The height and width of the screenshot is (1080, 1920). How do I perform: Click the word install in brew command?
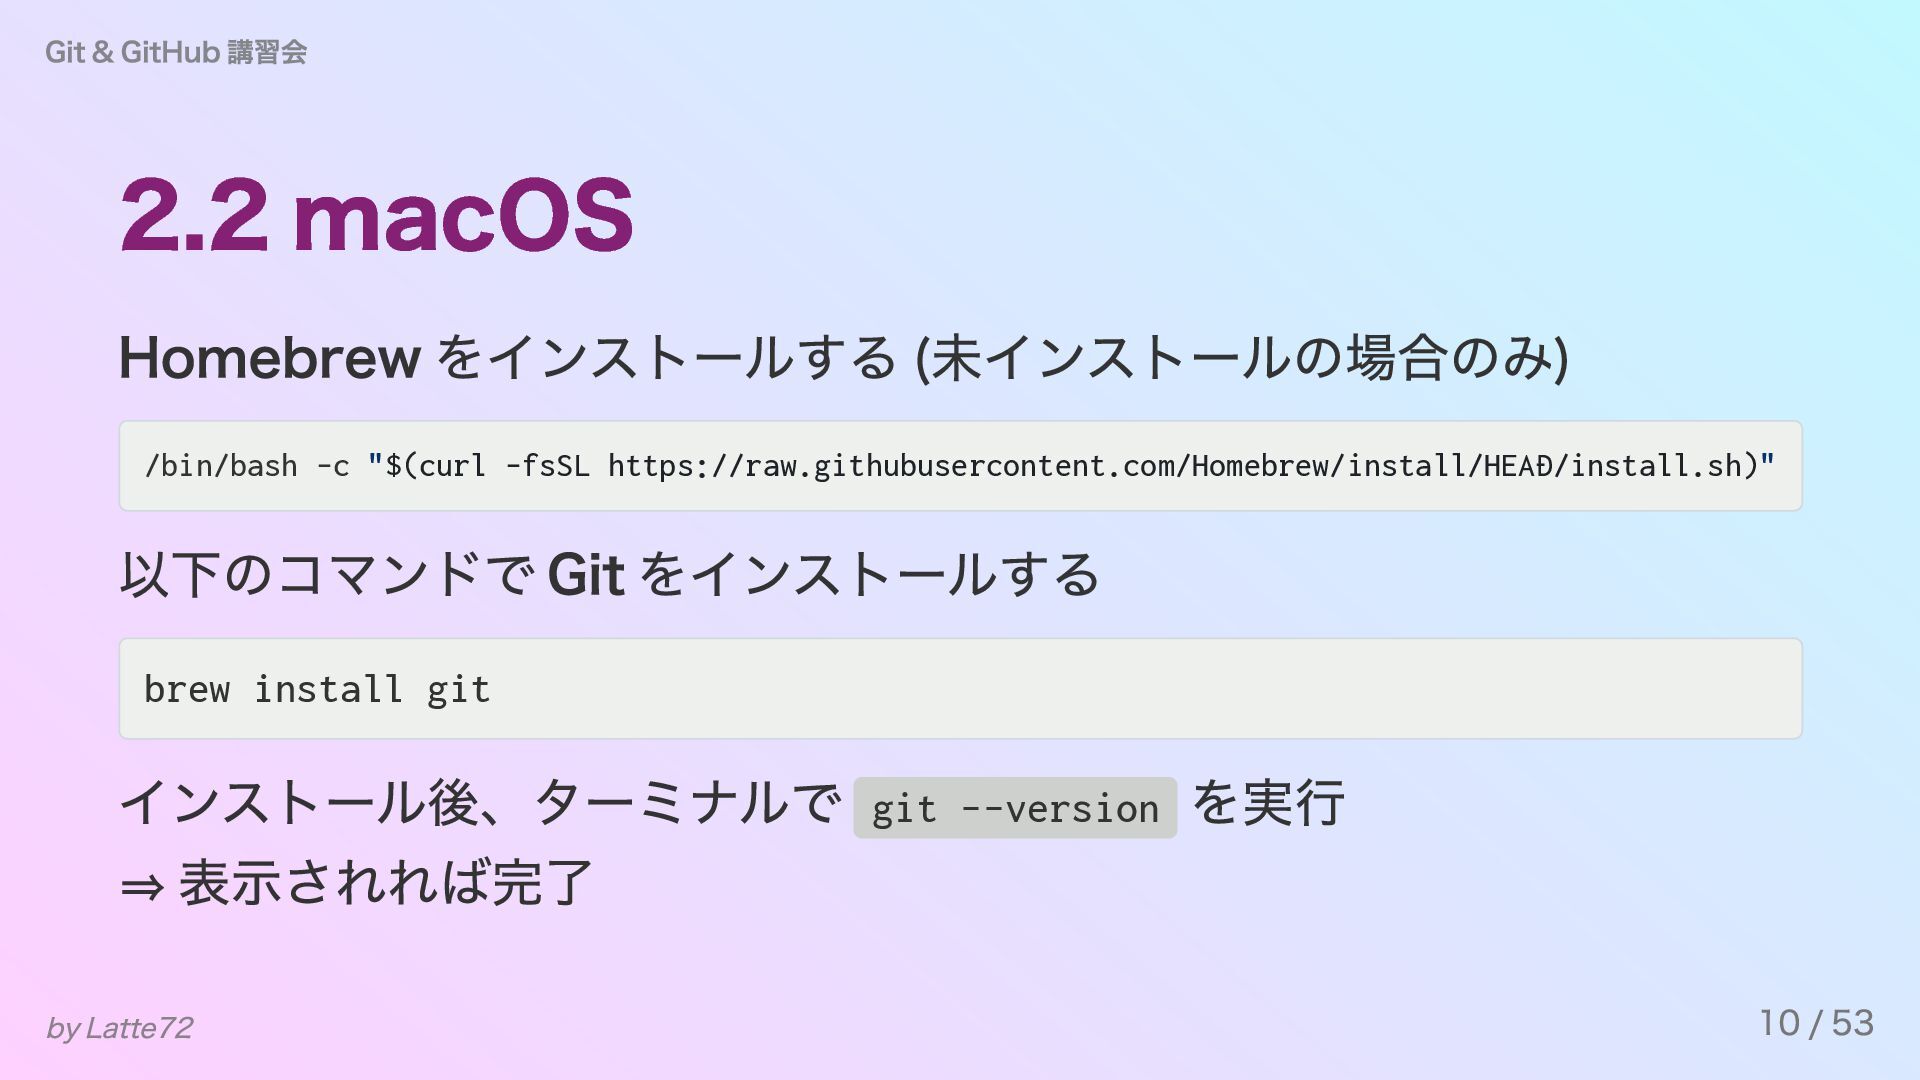tap(327, 689)
